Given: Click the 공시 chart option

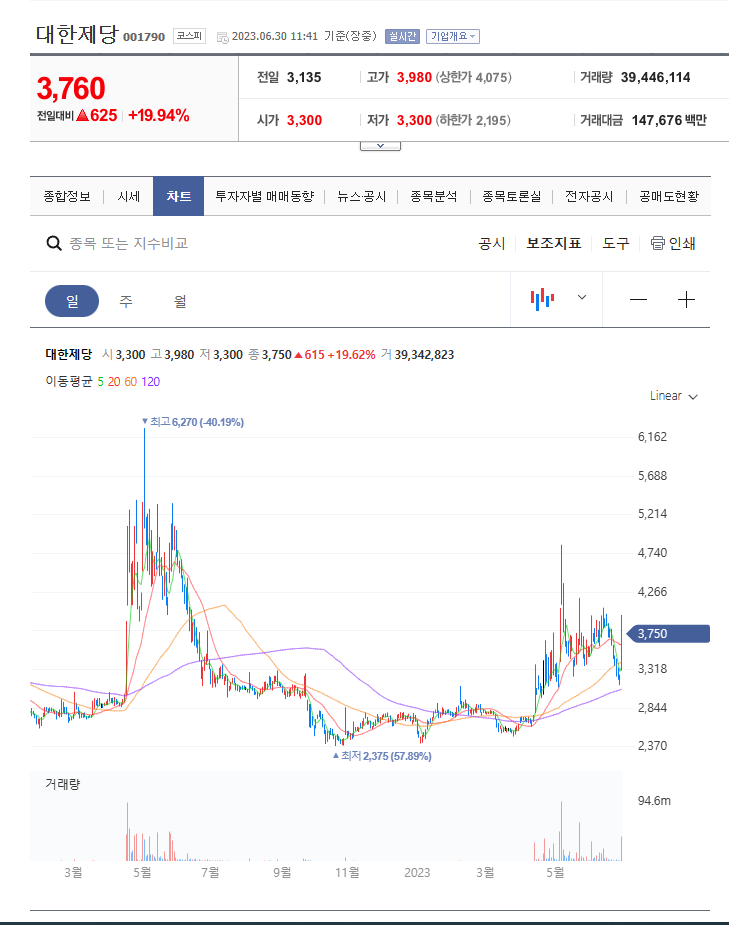Looking at the screenshot, I should pyautogui.click(x=492, y=243).
